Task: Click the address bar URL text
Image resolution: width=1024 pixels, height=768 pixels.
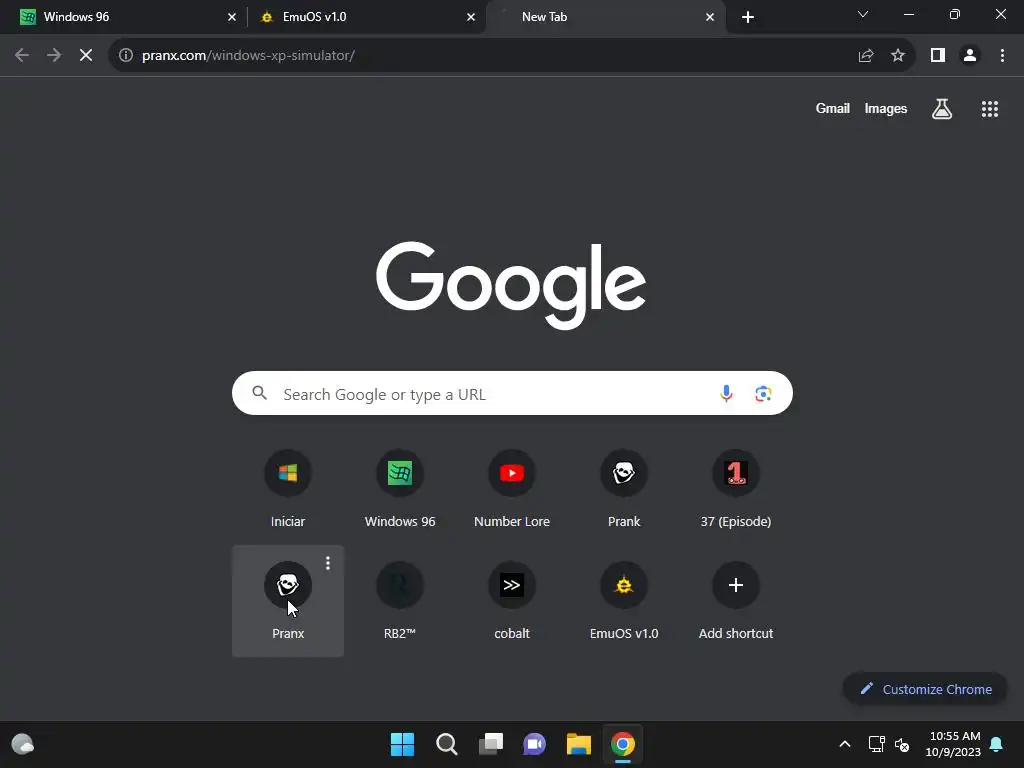Action: pyautogui.click(x=248, y=56)
